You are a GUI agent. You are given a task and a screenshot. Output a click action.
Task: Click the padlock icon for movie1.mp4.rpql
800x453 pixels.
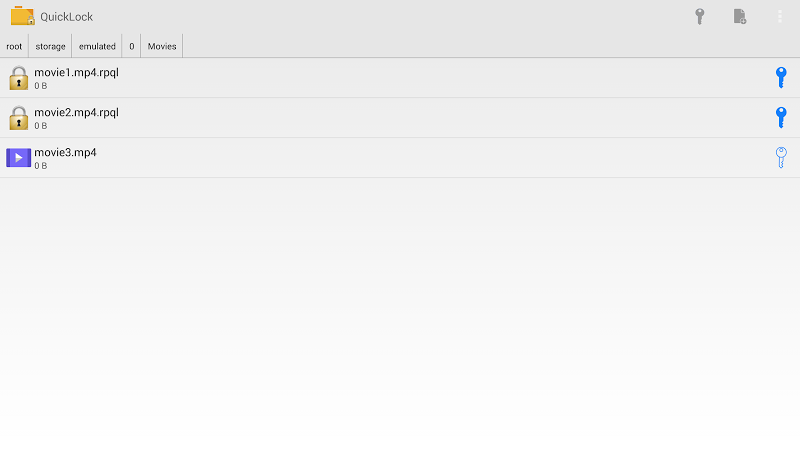point(19,78)
